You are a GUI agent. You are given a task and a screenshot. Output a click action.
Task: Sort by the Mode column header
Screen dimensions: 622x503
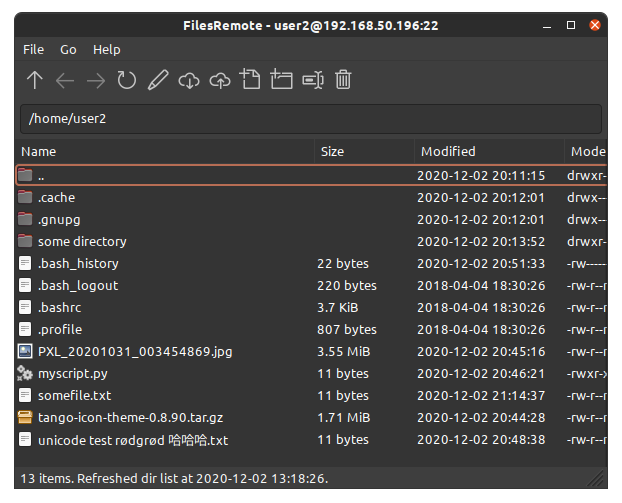click(x=586, y=152)
